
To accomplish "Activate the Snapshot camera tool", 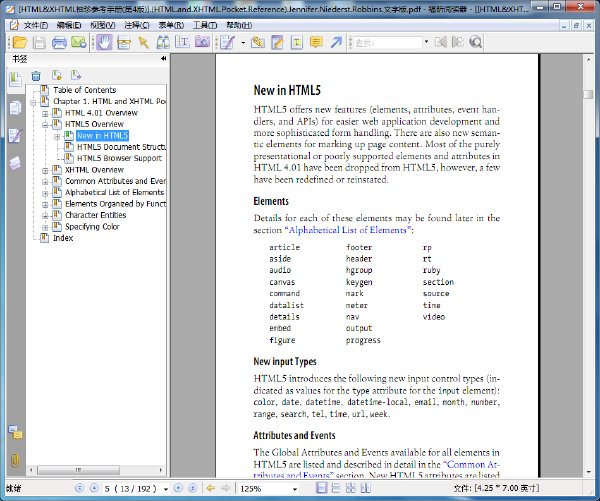I will (x=202, y=42).
